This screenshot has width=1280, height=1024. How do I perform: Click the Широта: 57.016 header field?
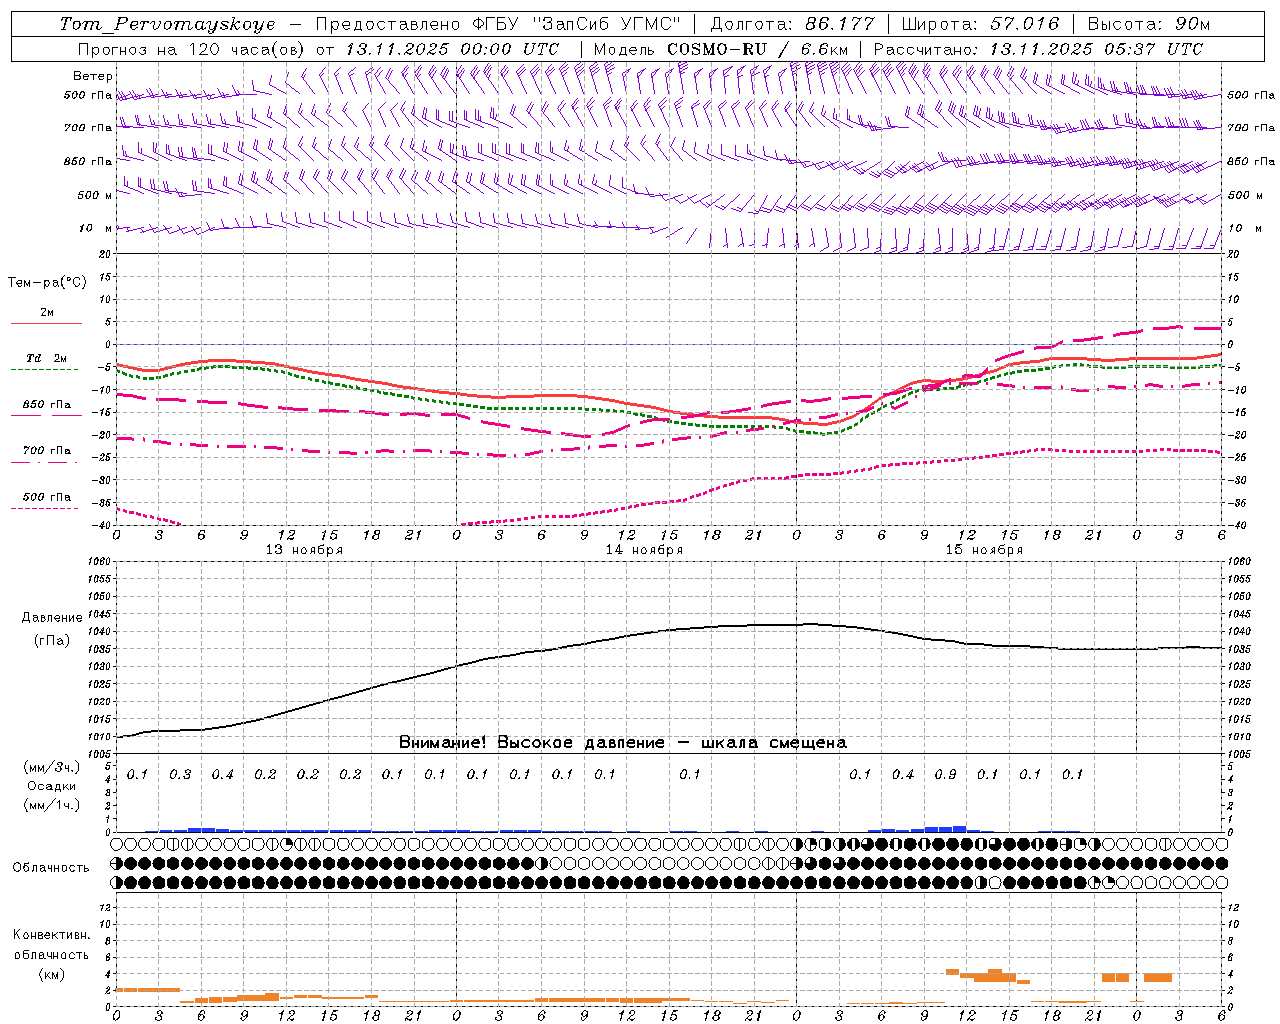tap(980, 24)
